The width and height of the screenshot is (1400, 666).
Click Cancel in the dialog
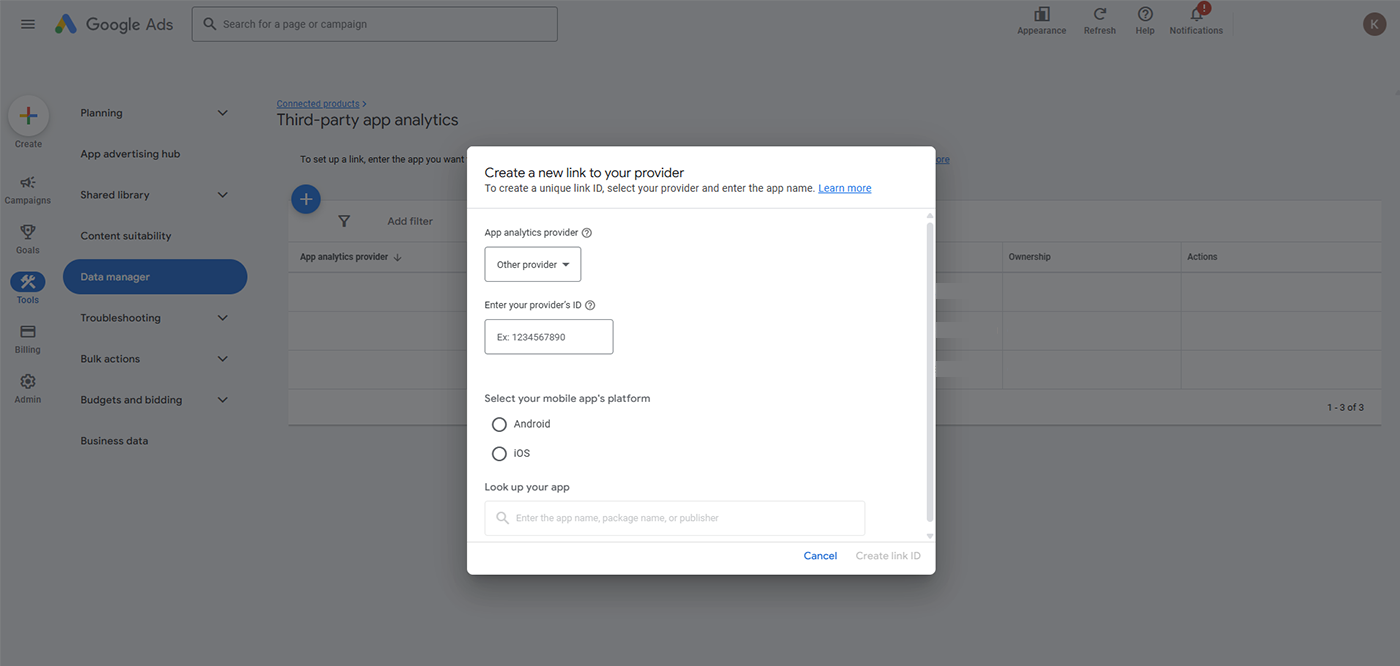[x=820, y=556]
